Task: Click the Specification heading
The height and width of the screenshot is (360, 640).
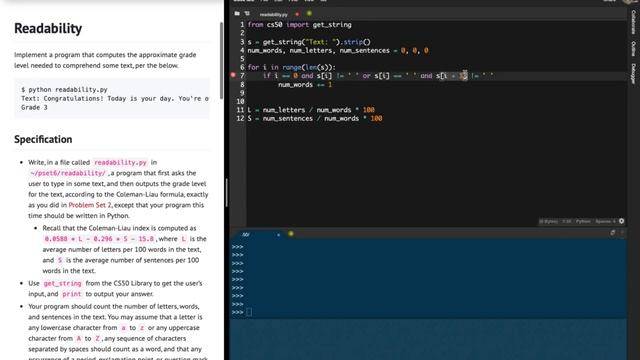Action: [x=43, y=139]
